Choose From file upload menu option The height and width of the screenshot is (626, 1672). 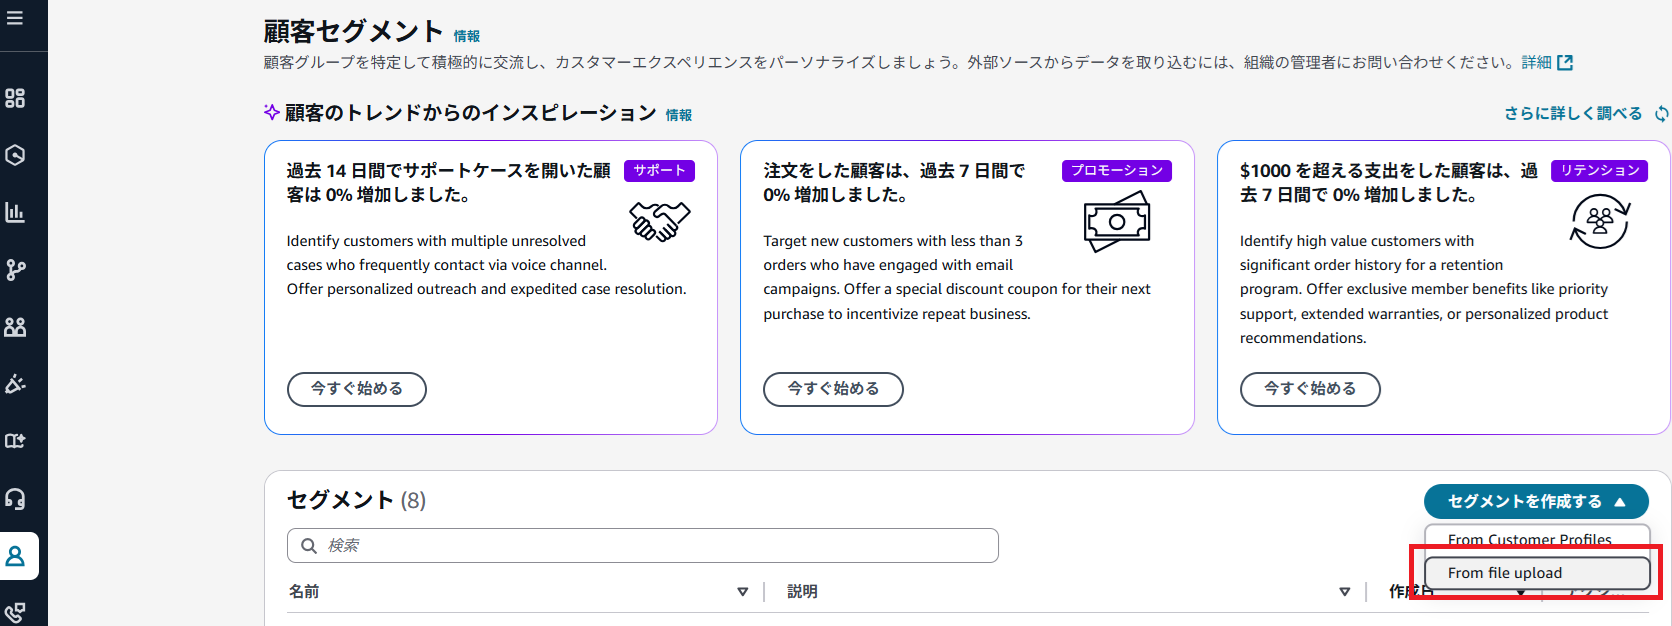click(1536, 573)
